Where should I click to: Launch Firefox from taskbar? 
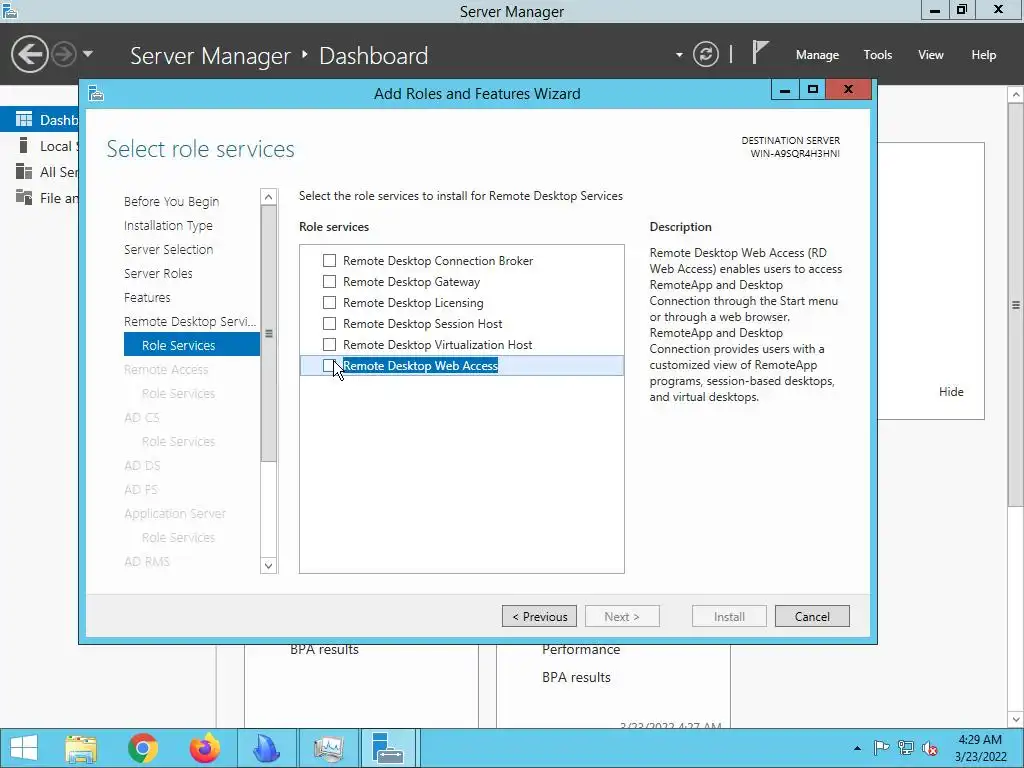click(x=204, y=748)
